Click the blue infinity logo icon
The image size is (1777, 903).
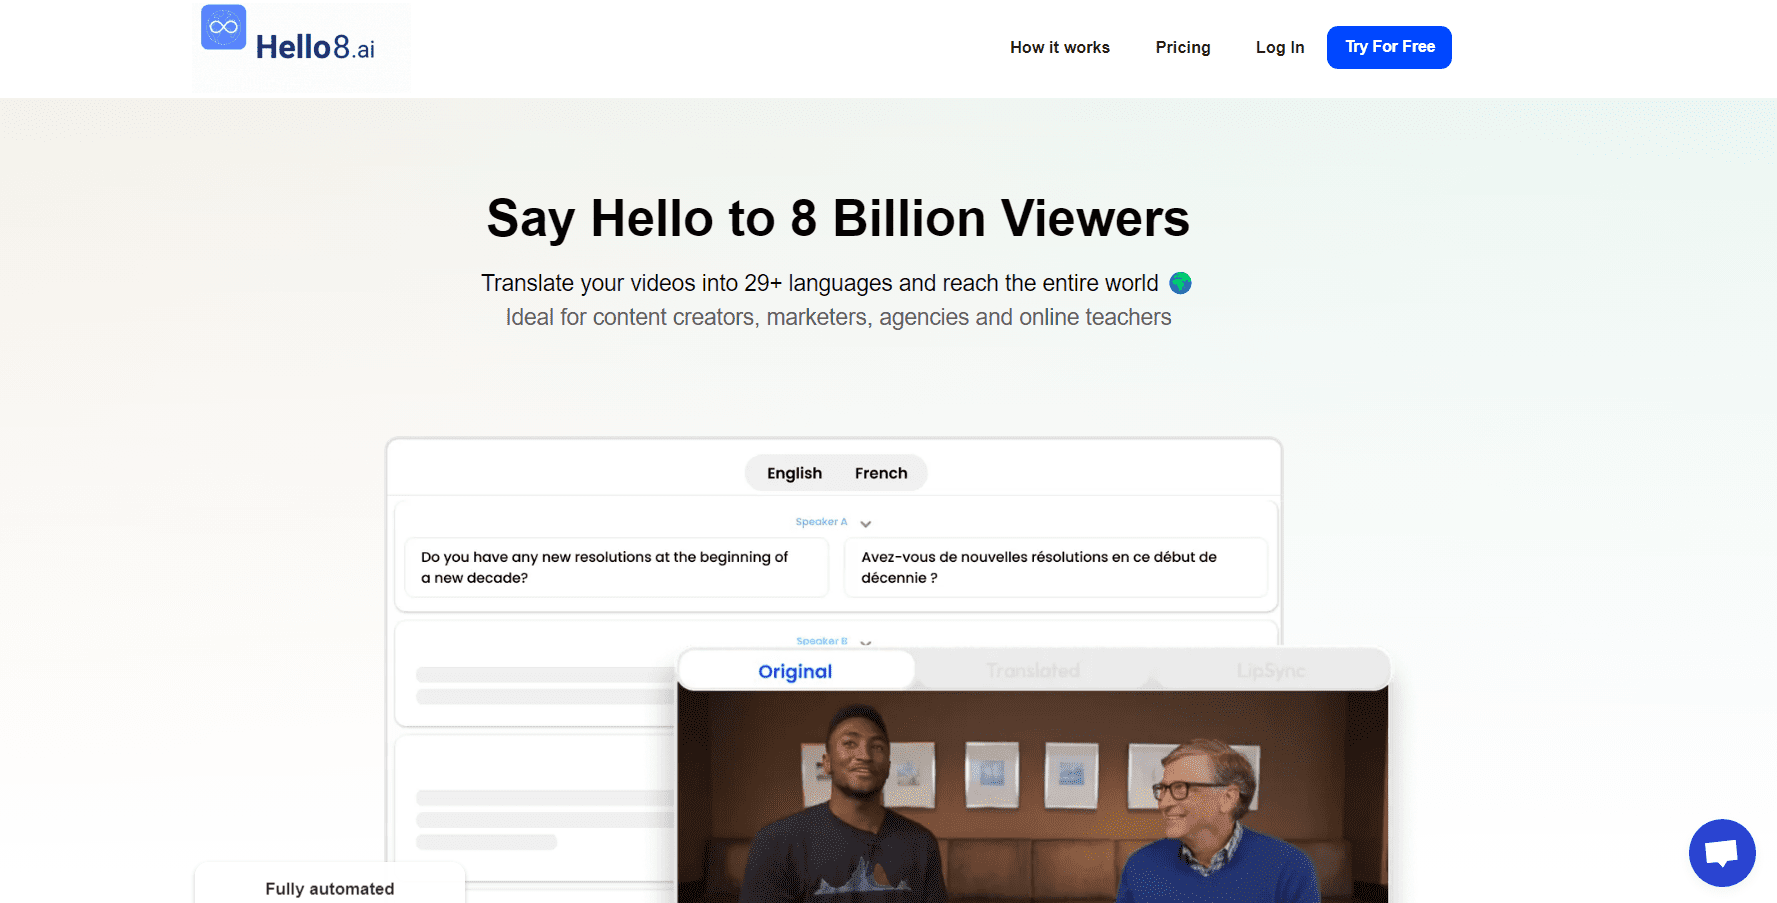[223, 27]
